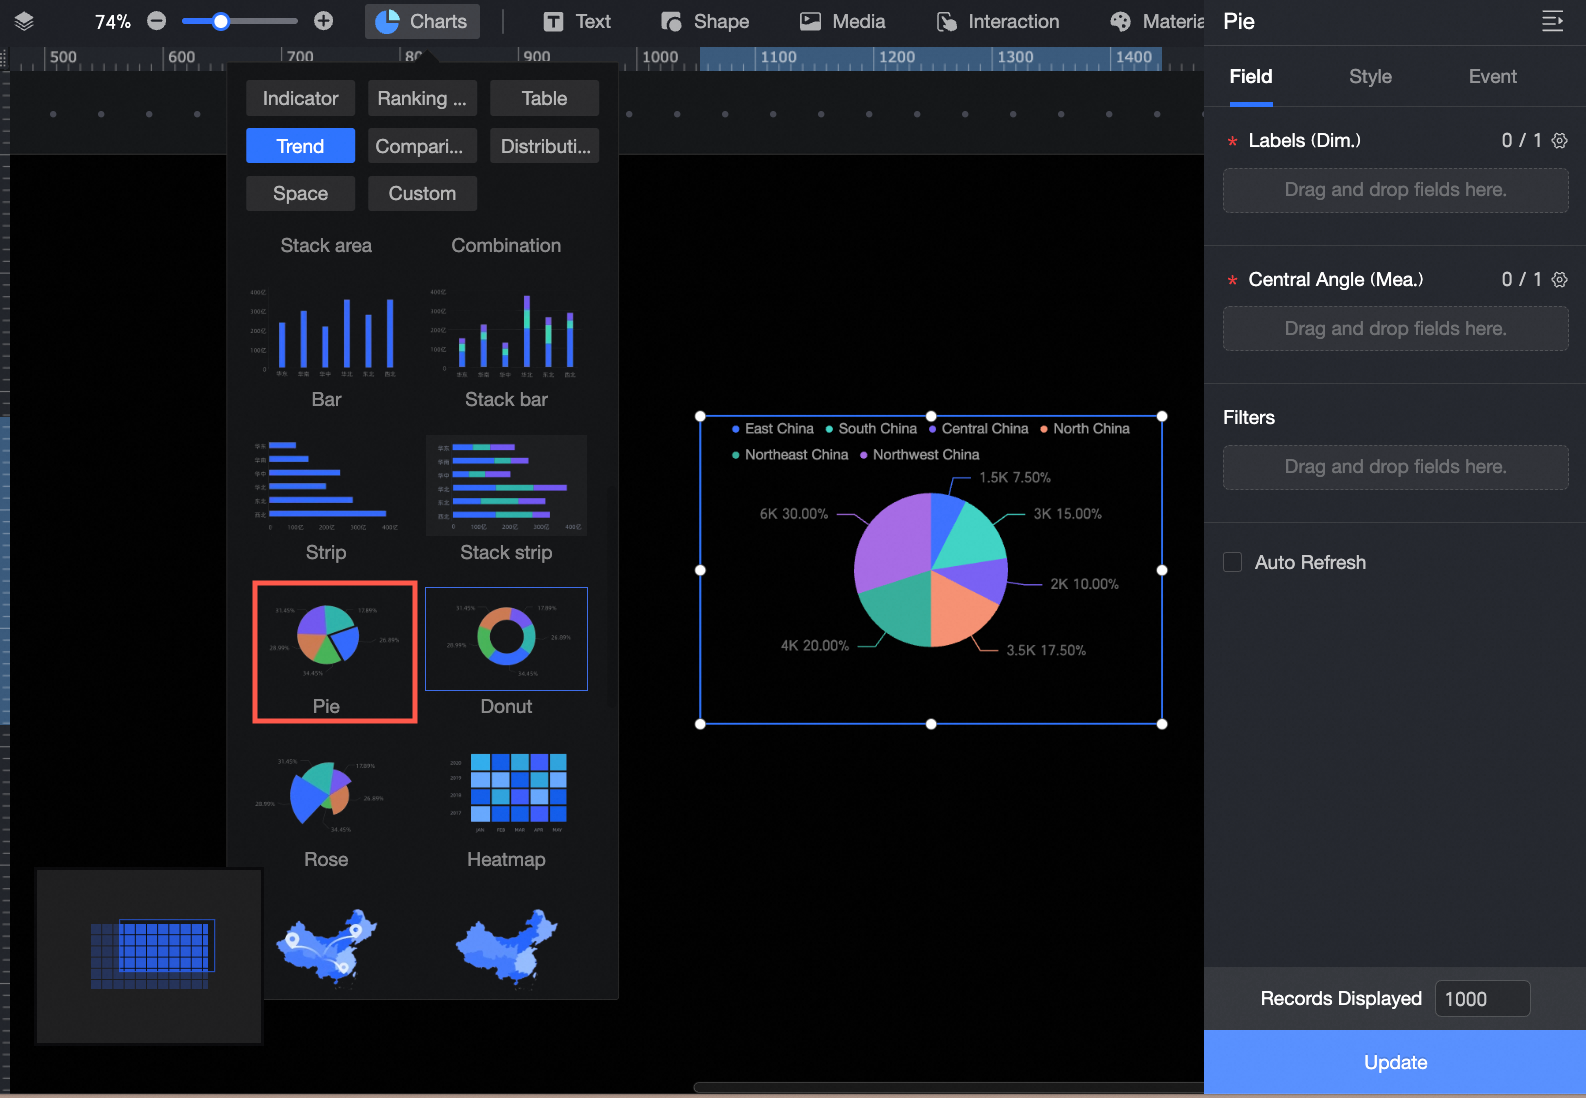Open the Charts dropdown in toolbar

[422, 21]
